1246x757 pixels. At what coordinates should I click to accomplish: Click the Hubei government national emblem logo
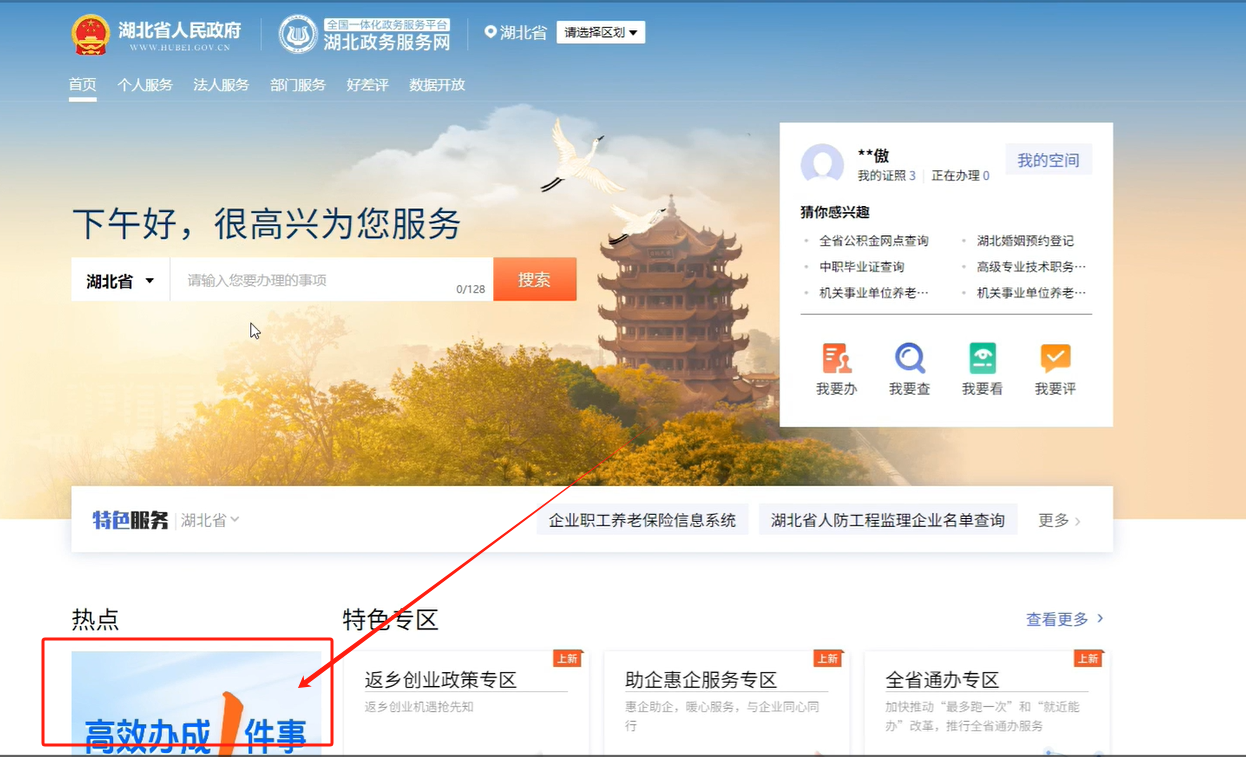[91, 35]
